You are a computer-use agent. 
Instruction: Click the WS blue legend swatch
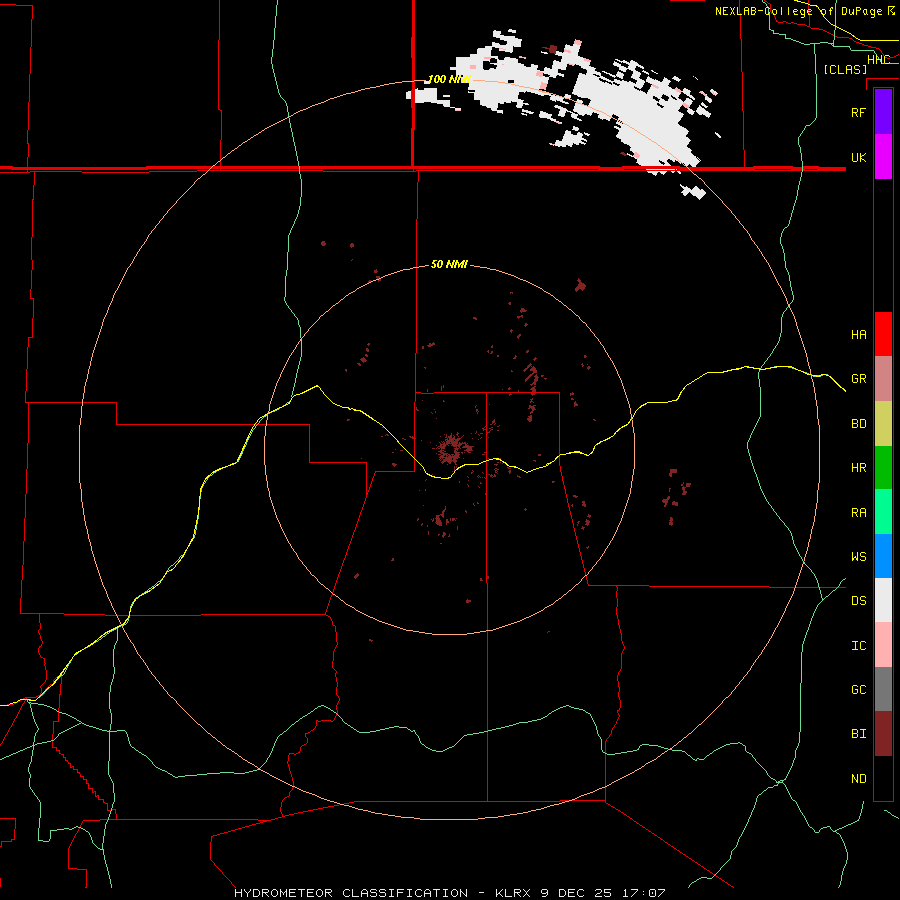coord(883,556)
